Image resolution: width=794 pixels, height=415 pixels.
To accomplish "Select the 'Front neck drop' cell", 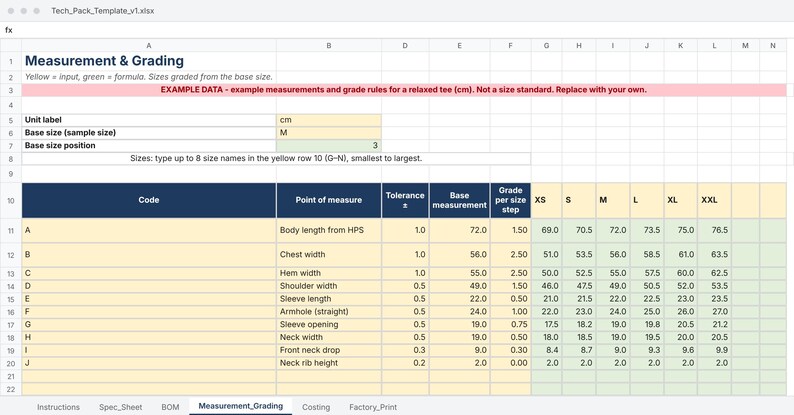I will point(329,350).
